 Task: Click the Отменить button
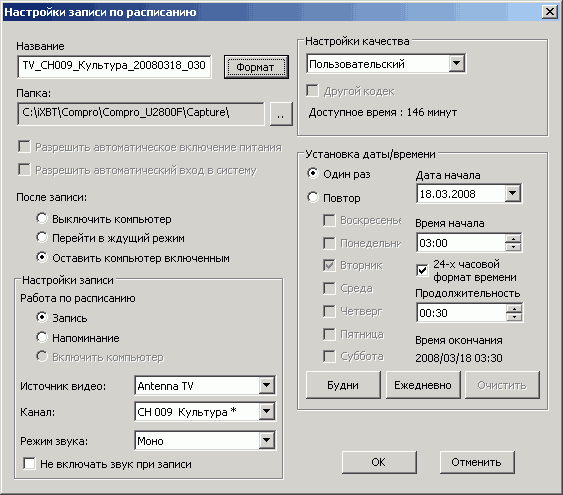pyautogui.click(x=477, y=462)
